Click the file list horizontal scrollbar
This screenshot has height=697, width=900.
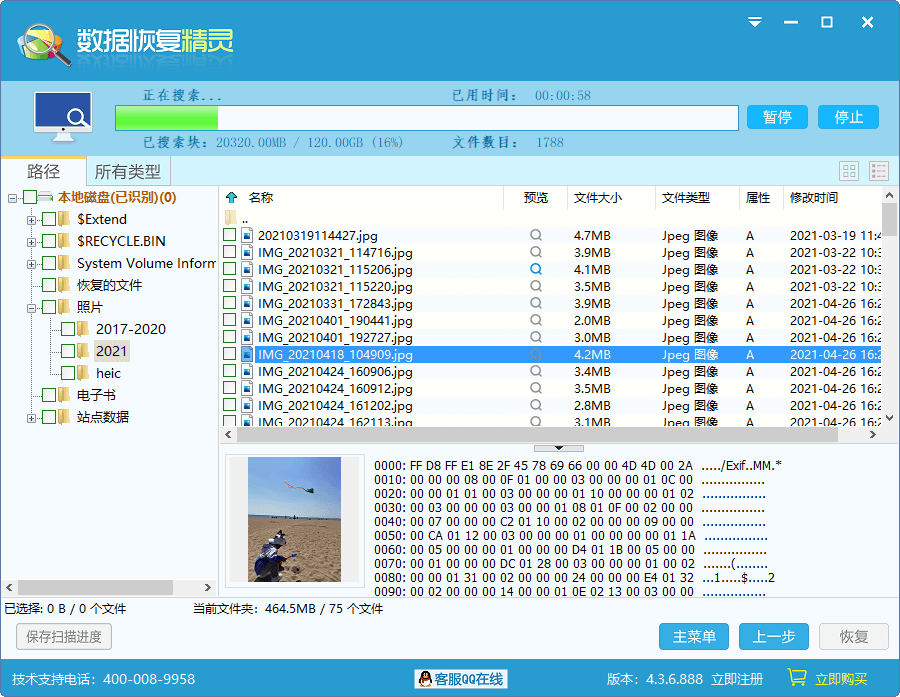coord(537,435)
